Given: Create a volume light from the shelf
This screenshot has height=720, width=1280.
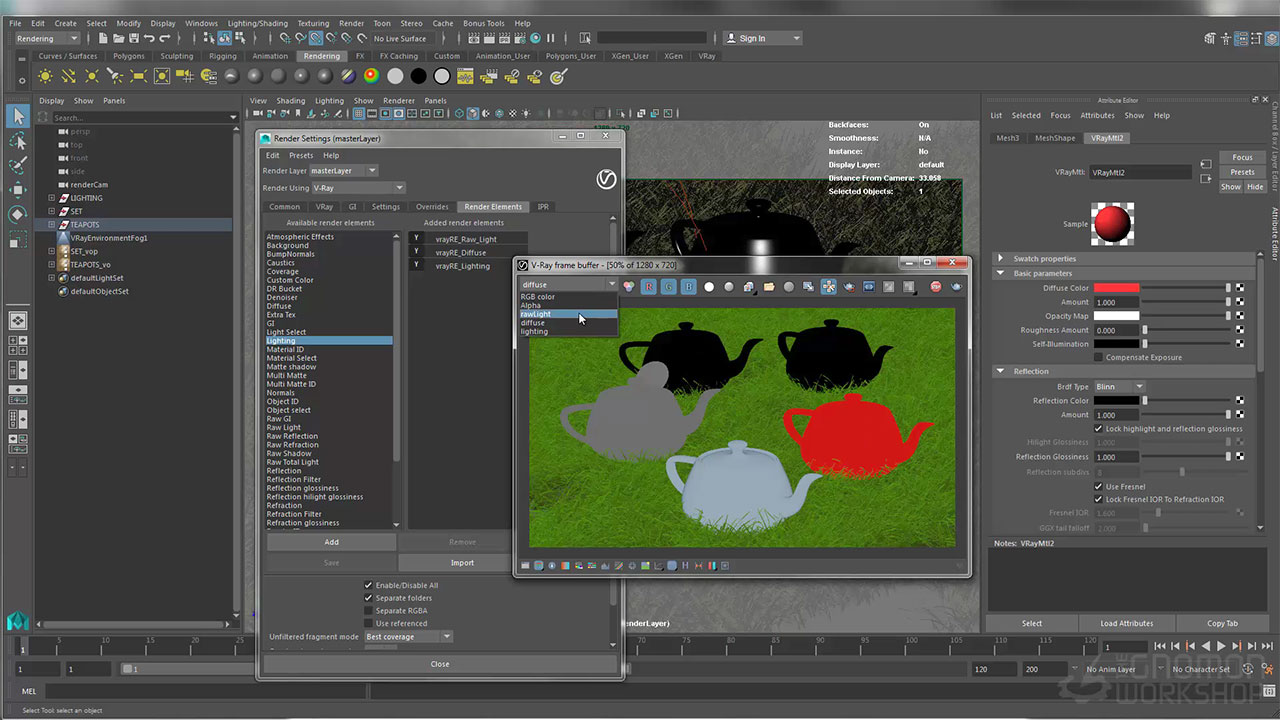Looking at the screenshot, I should tap(161, 76).
